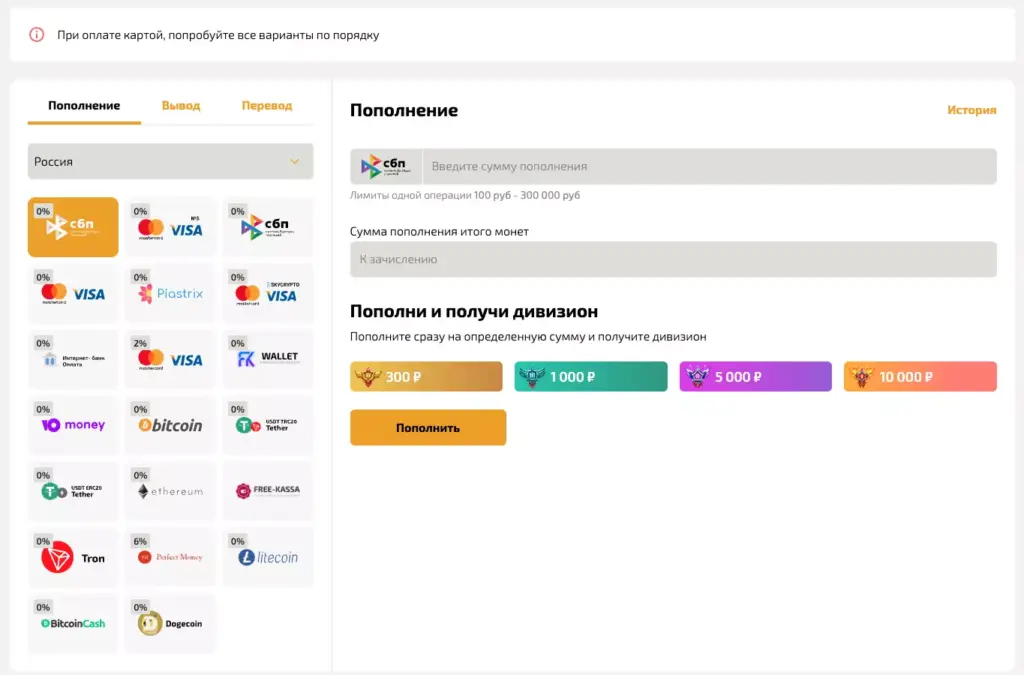The image size is (1024, 675).
Task: Pick the USDT TRC20 Tether method
Action: pyautogui.click(x=268, y=425)
